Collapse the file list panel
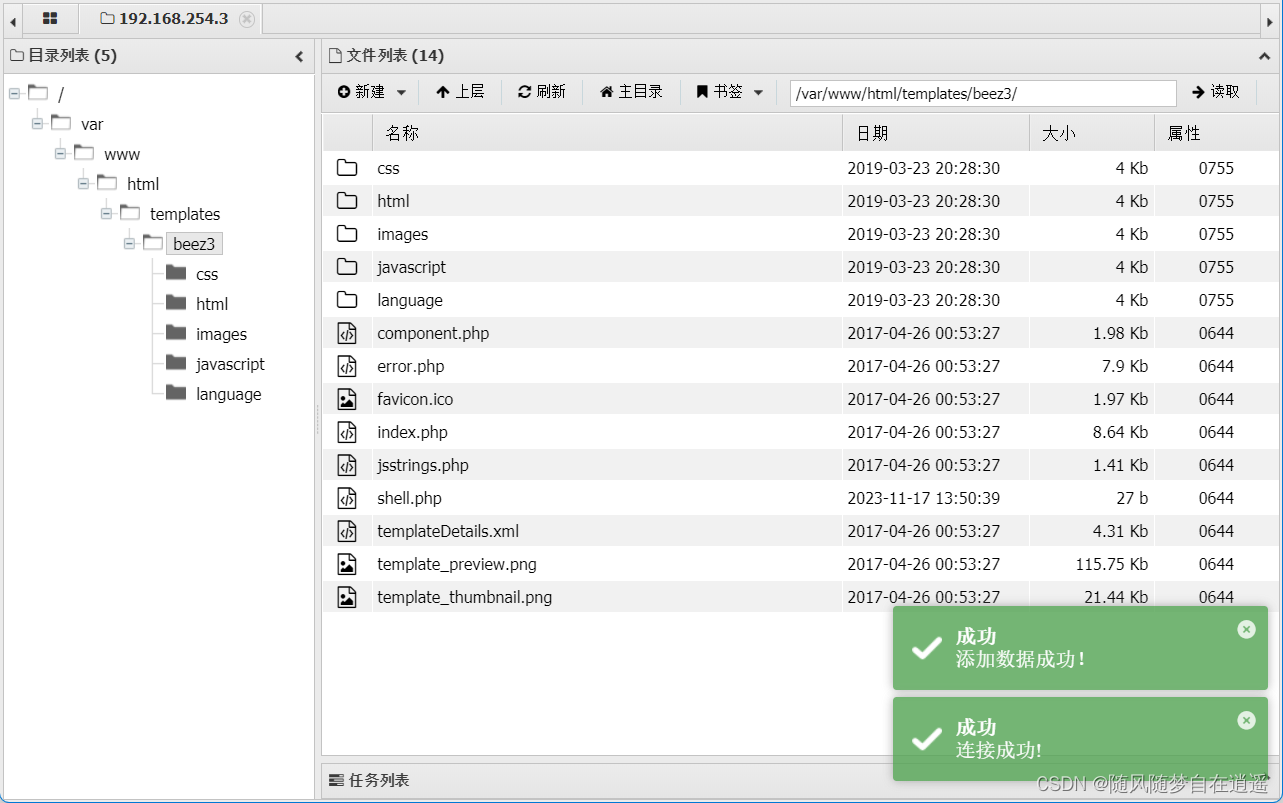Viewport: 1283px width, 803px height. pyautogui.click(x=1264, y=56)
